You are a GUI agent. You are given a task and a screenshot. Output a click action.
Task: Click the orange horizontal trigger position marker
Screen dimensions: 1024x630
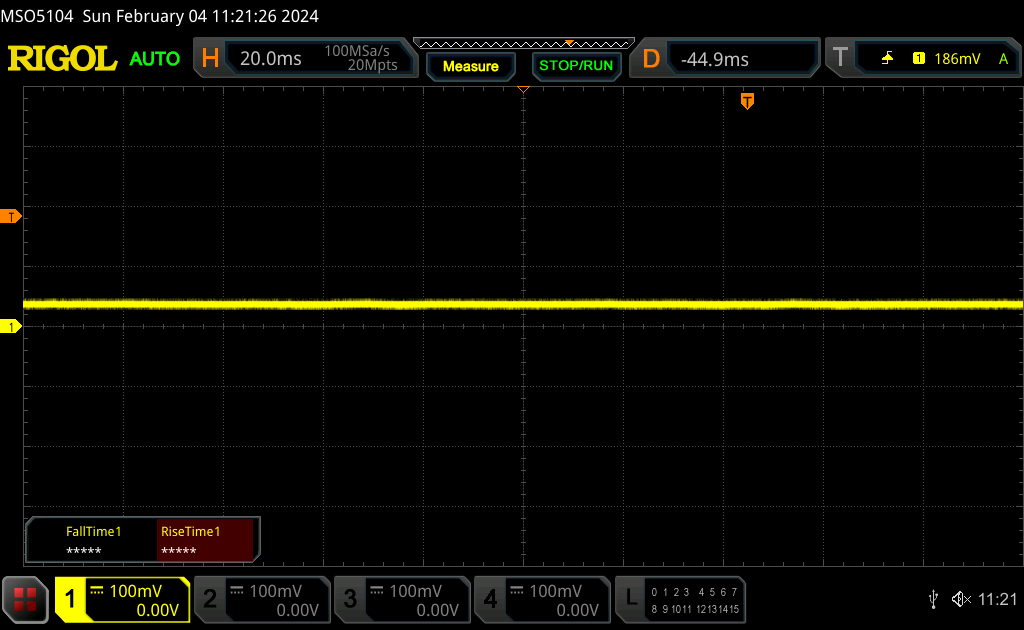coord(747,101)
